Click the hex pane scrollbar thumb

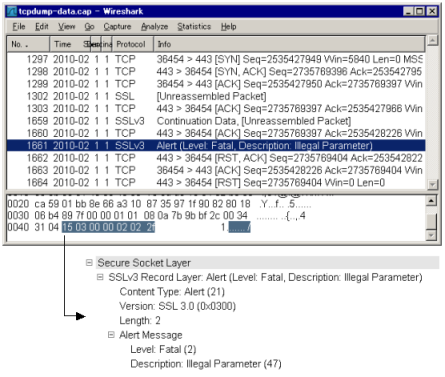pyautogui.click(x=431, y=221)
